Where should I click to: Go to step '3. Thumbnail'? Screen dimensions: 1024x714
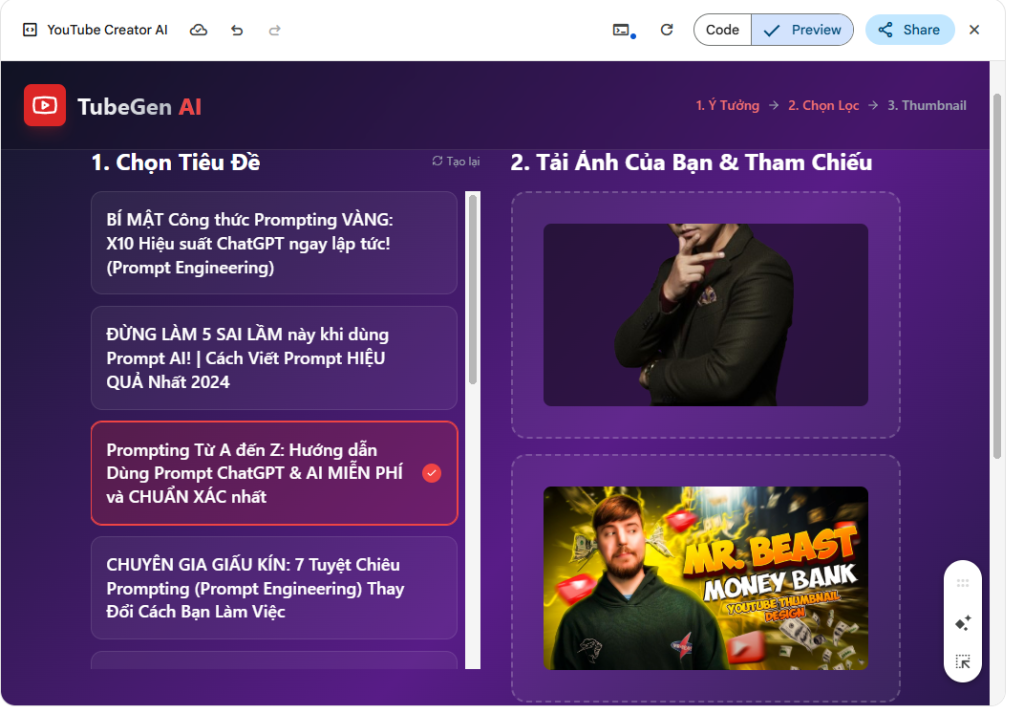(x=926, y=105)
